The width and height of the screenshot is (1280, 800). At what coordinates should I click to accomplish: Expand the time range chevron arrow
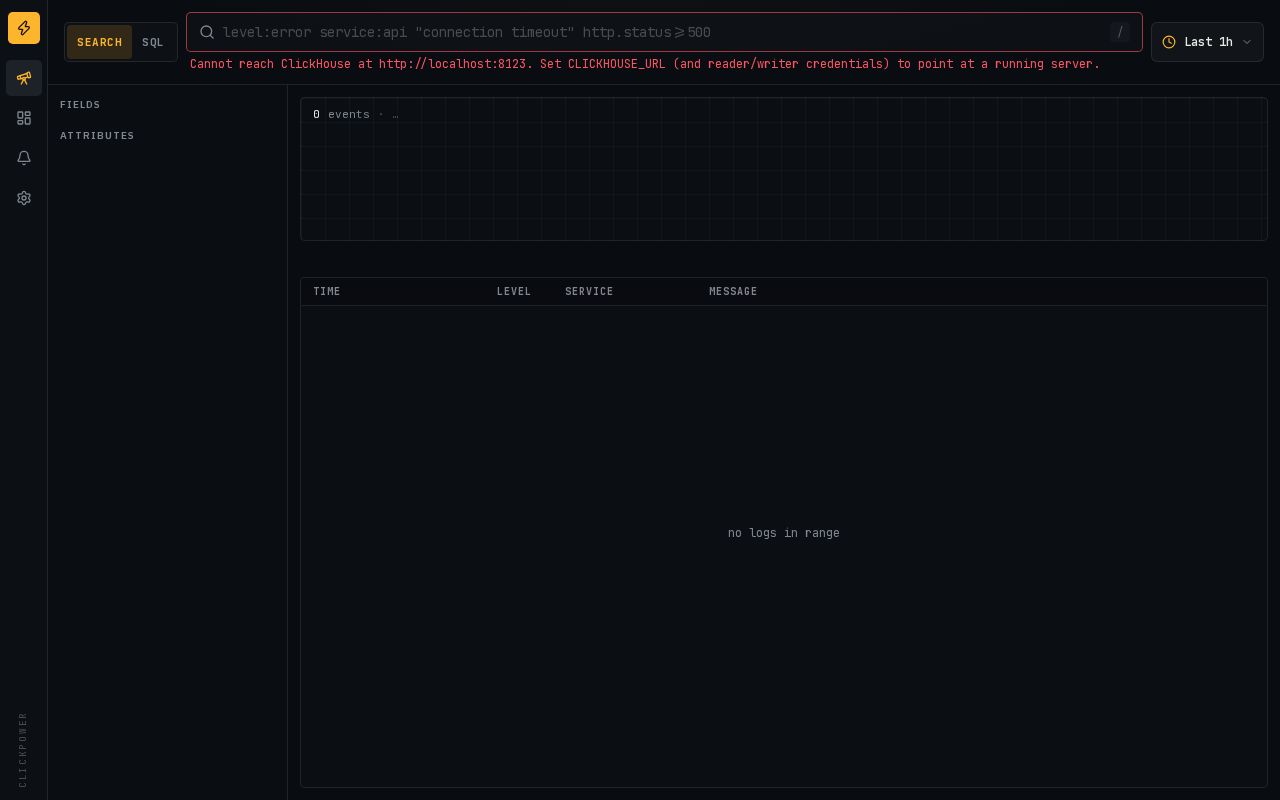(x=1246, y=42)
